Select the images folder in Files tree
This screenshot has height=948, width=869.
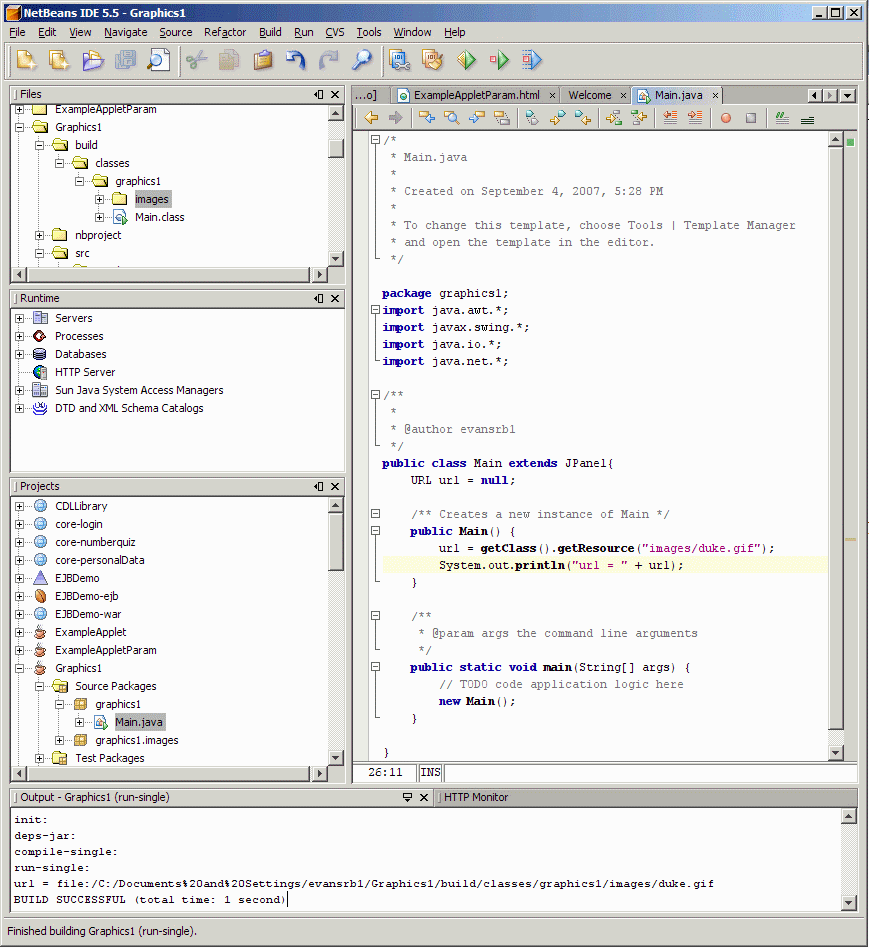point(152,199)
